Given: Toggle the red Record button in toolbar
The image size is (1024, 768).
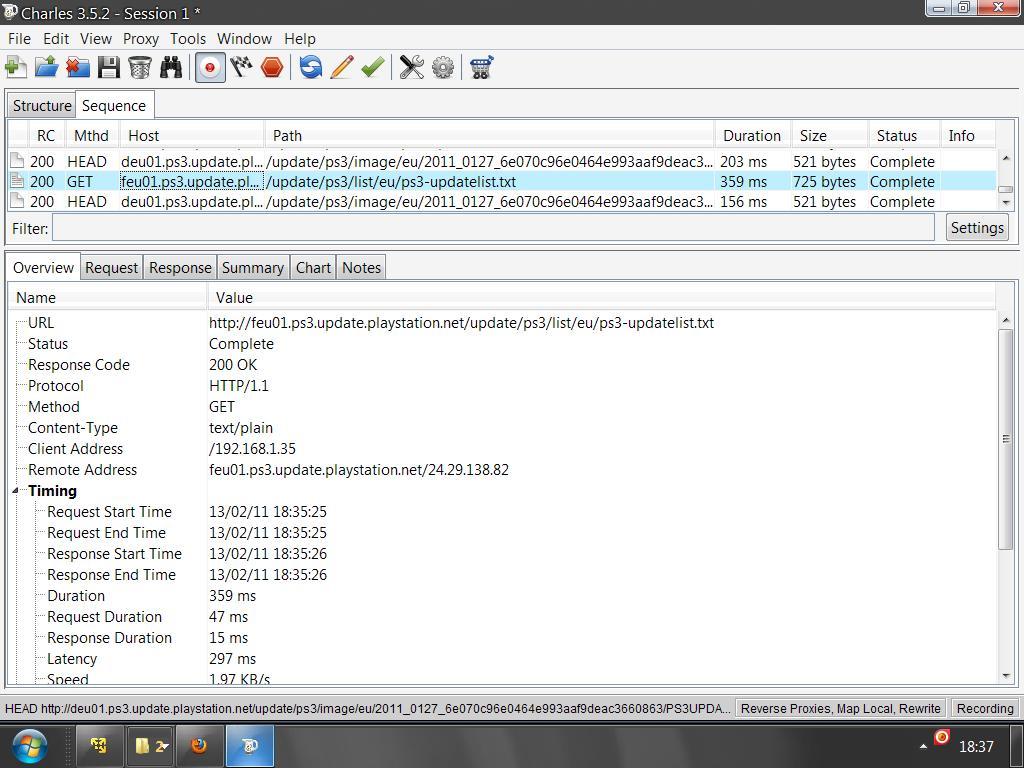Looking at the screenshot, I should [x=210, y=67].
